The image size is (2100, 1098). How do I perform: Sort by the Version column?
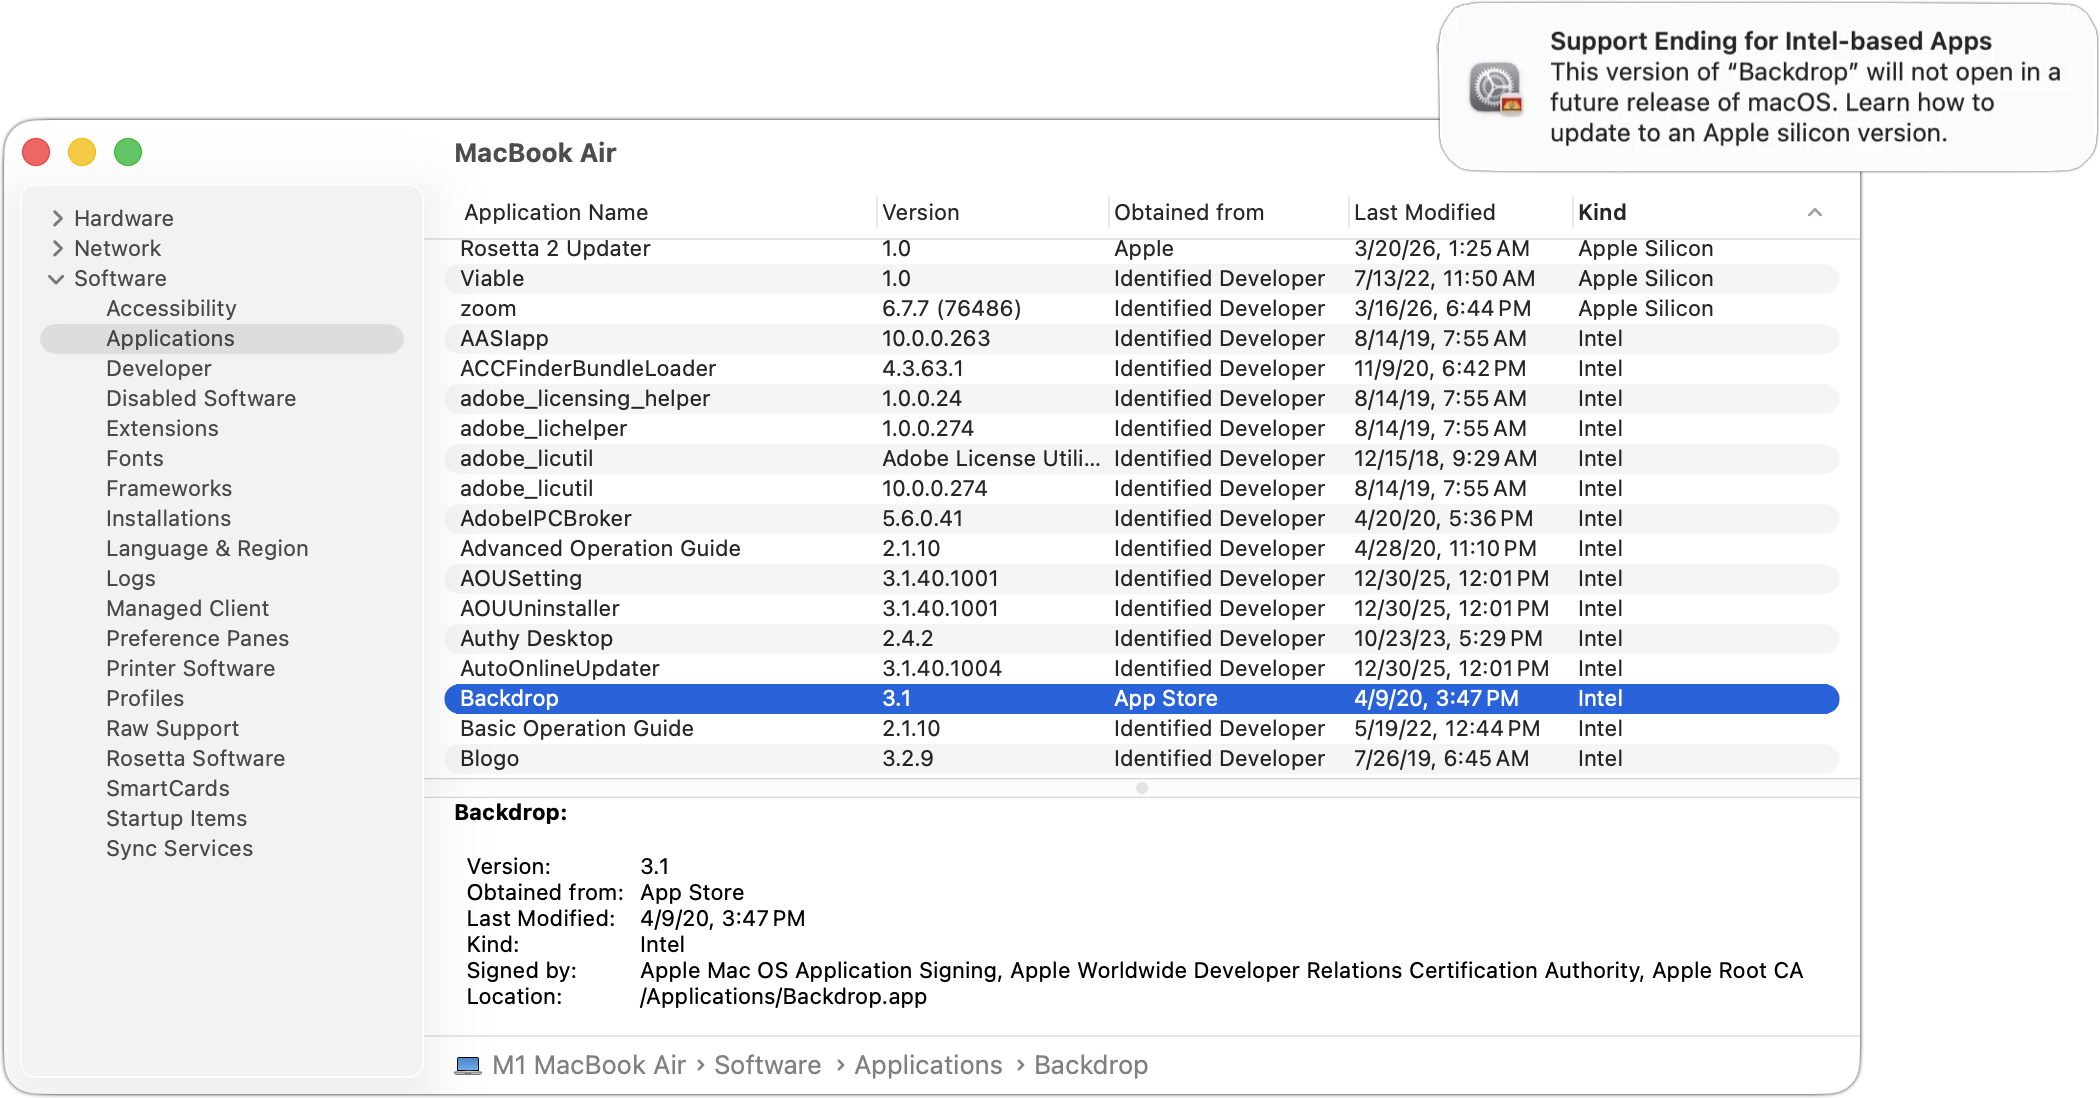[920, 212]
